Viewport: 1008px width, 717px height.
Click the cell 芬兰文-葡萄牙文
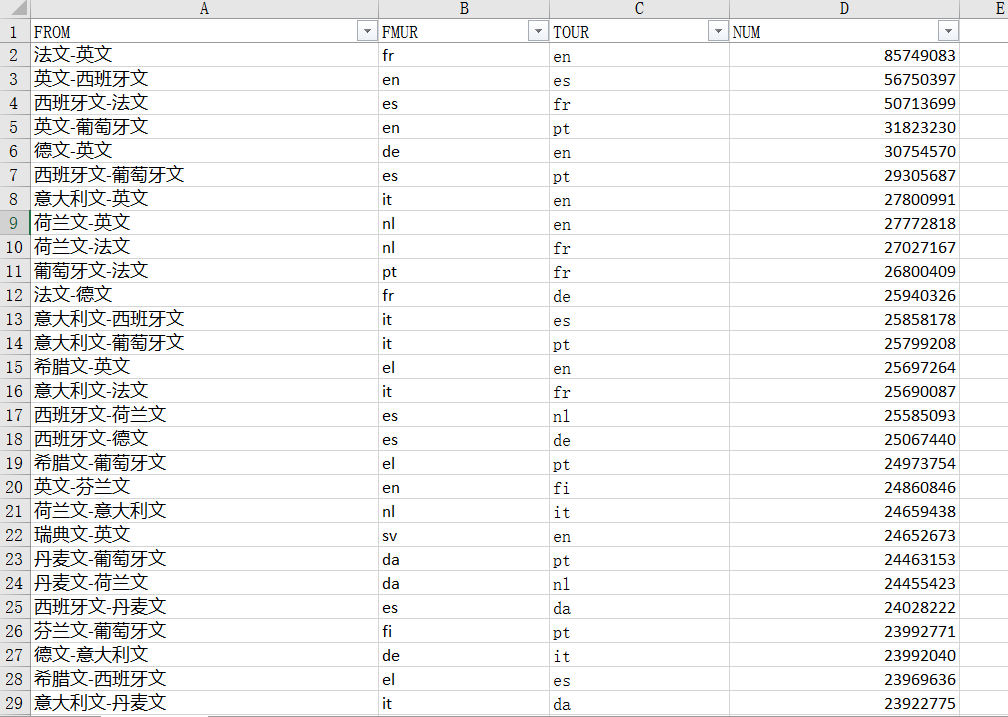(100, 631)
